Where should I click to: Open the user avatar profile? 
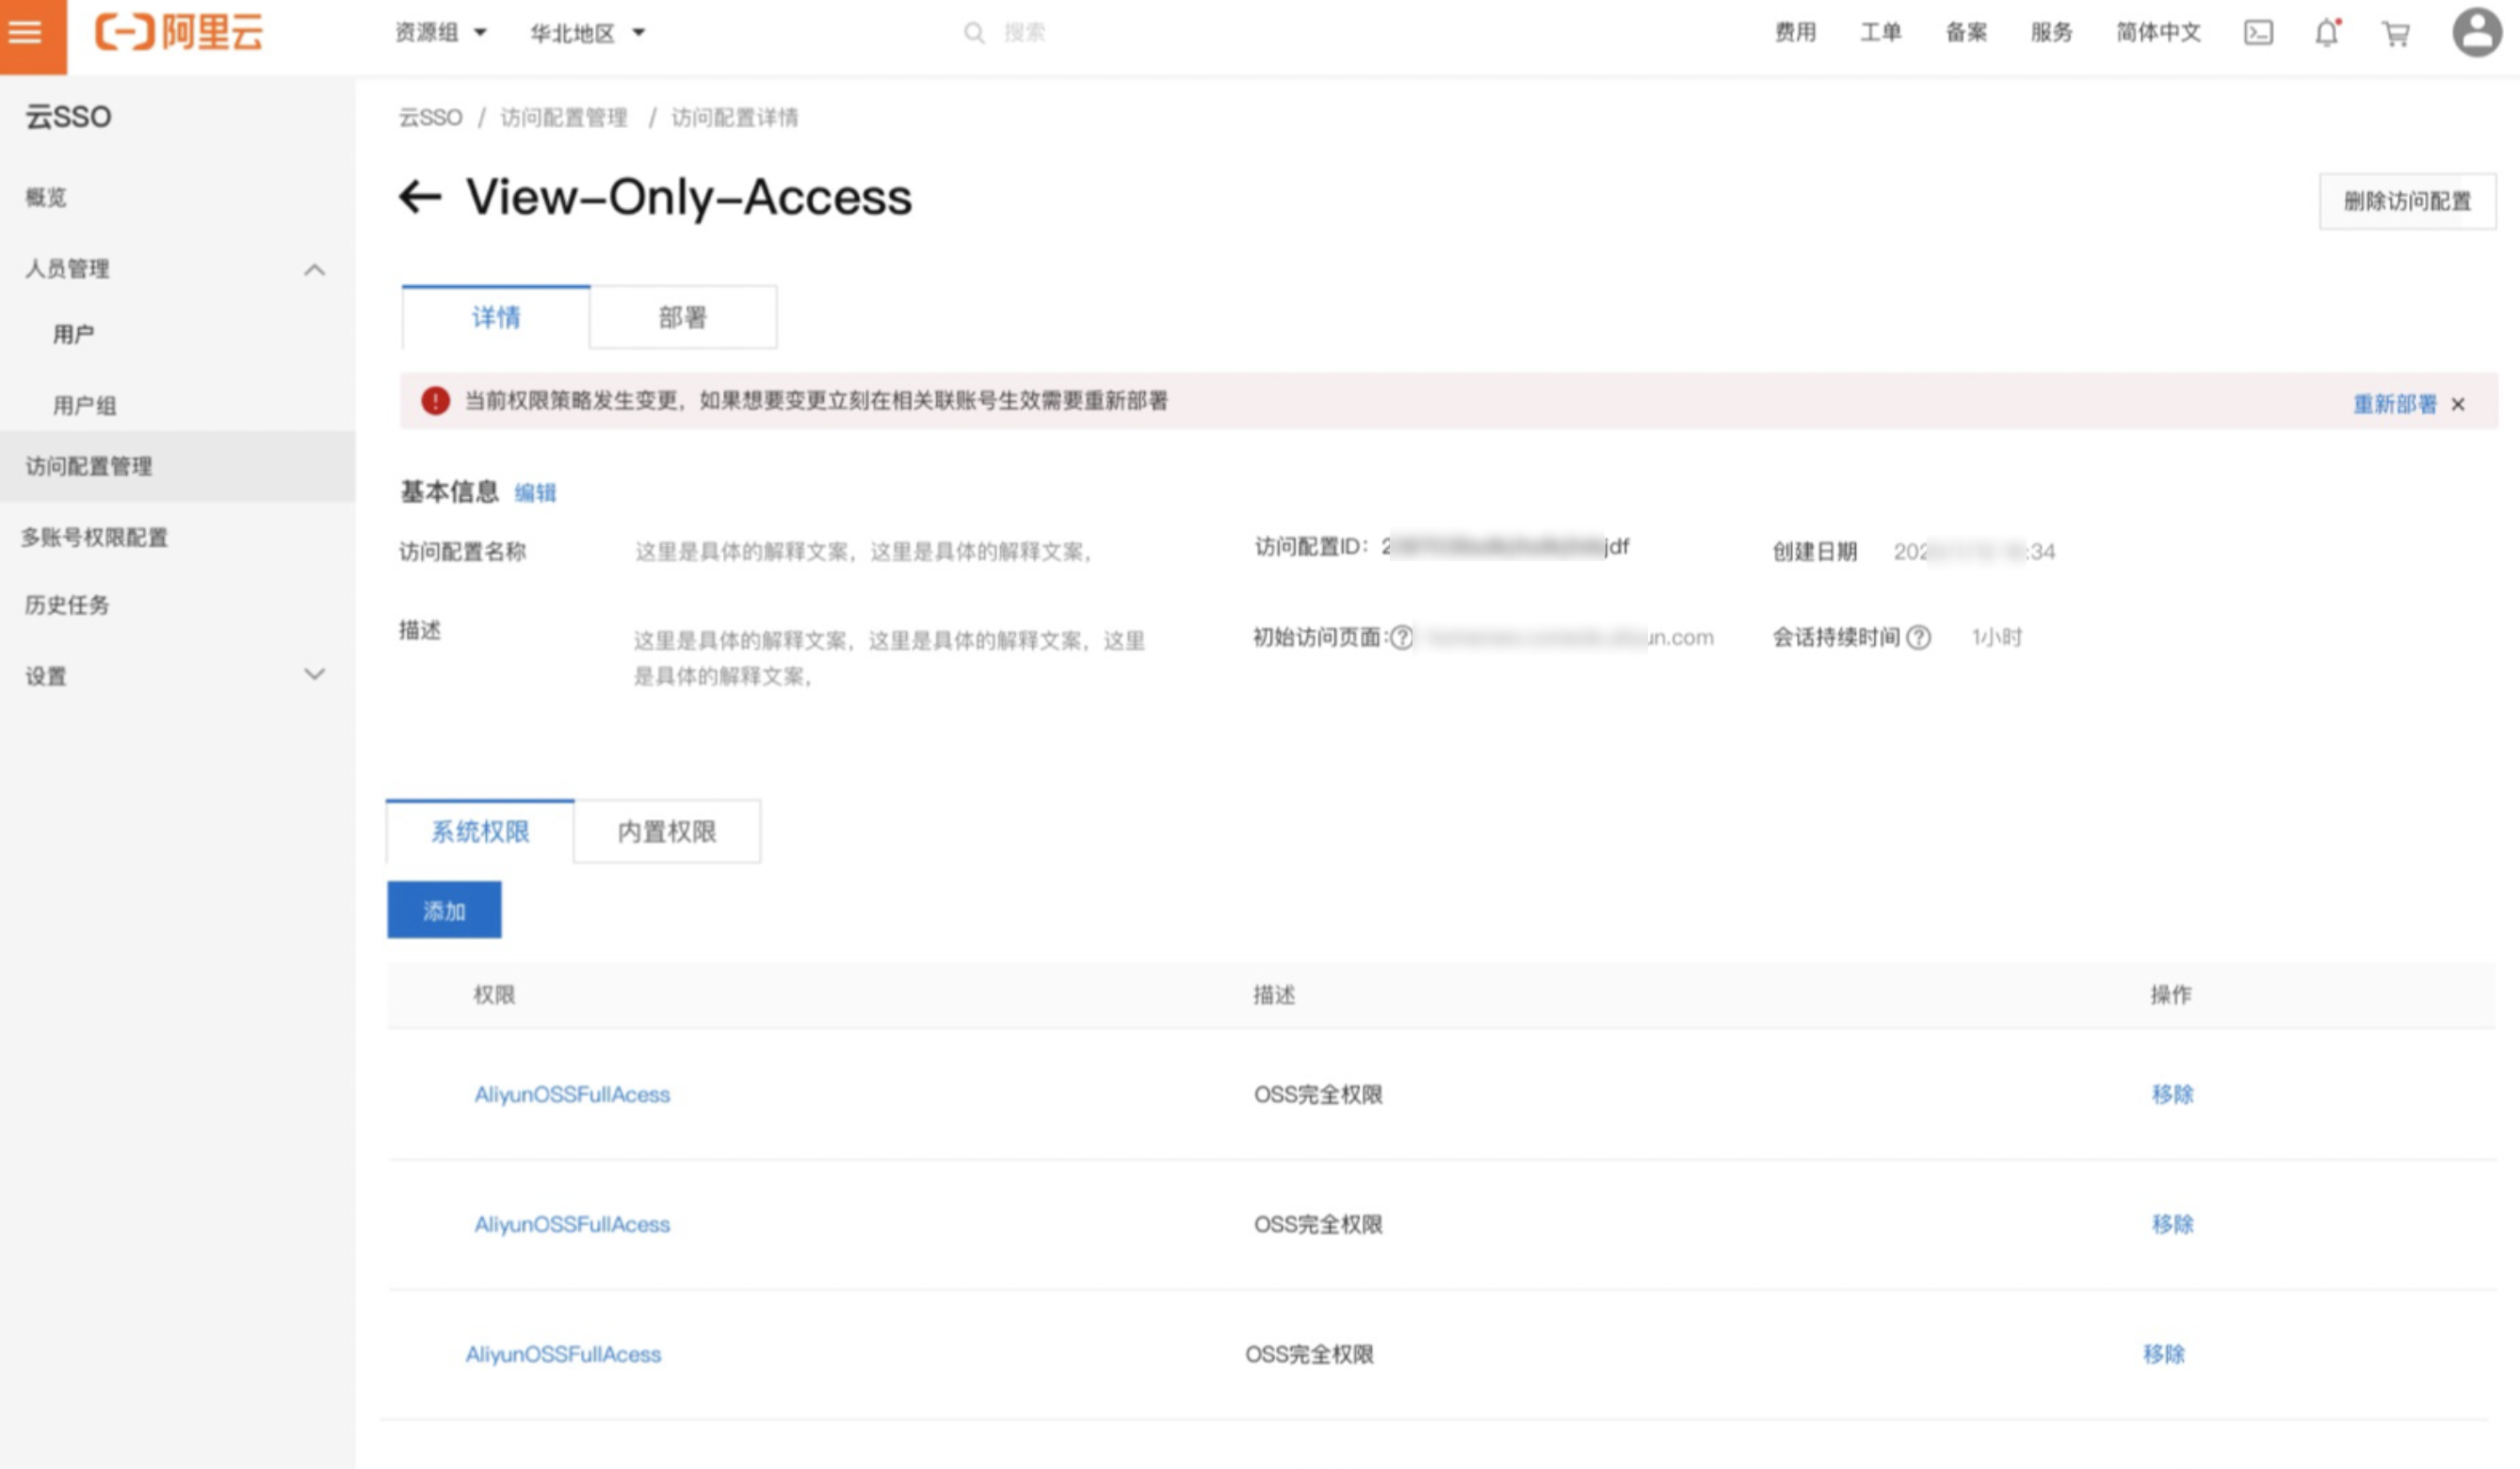[x=2476, y=33]
